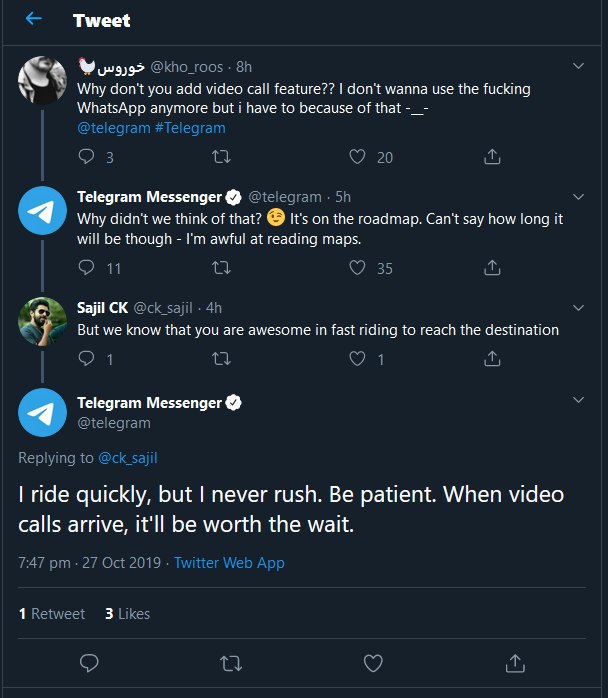Open more options on Sajil CK's reply
608x698 pixels.
[x=578, y=306]
